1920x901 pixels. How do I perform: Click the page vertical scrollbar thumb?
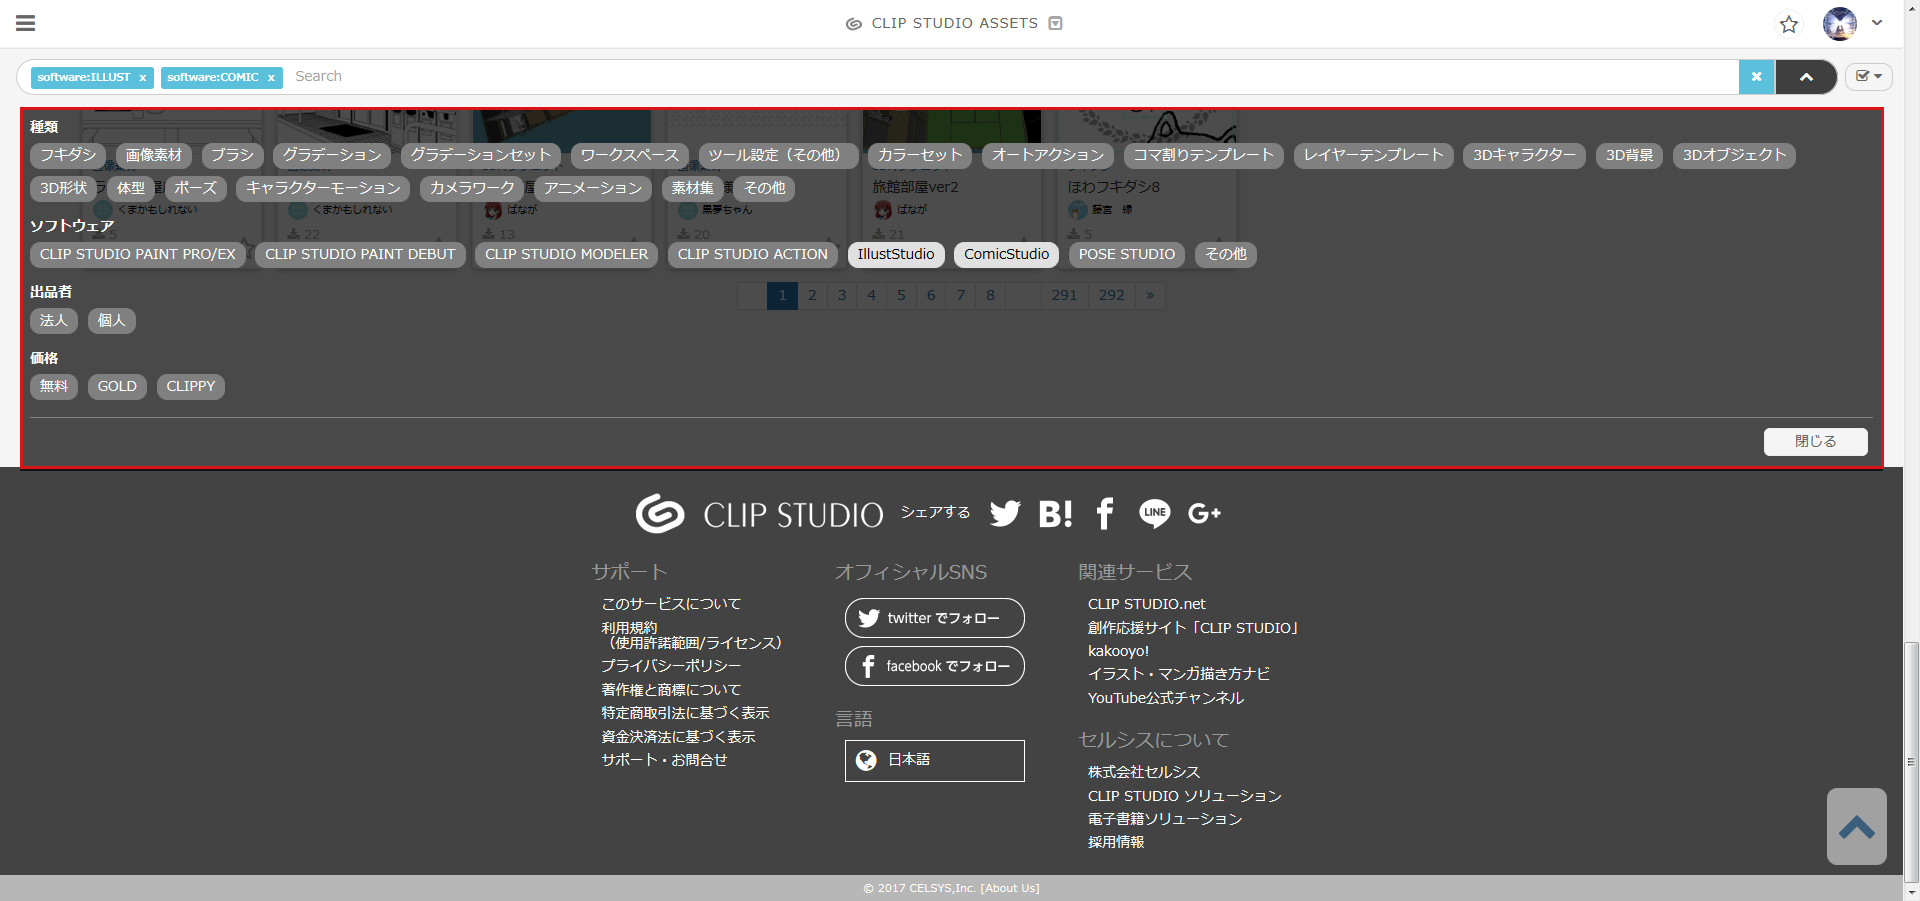click(1912, 762)
